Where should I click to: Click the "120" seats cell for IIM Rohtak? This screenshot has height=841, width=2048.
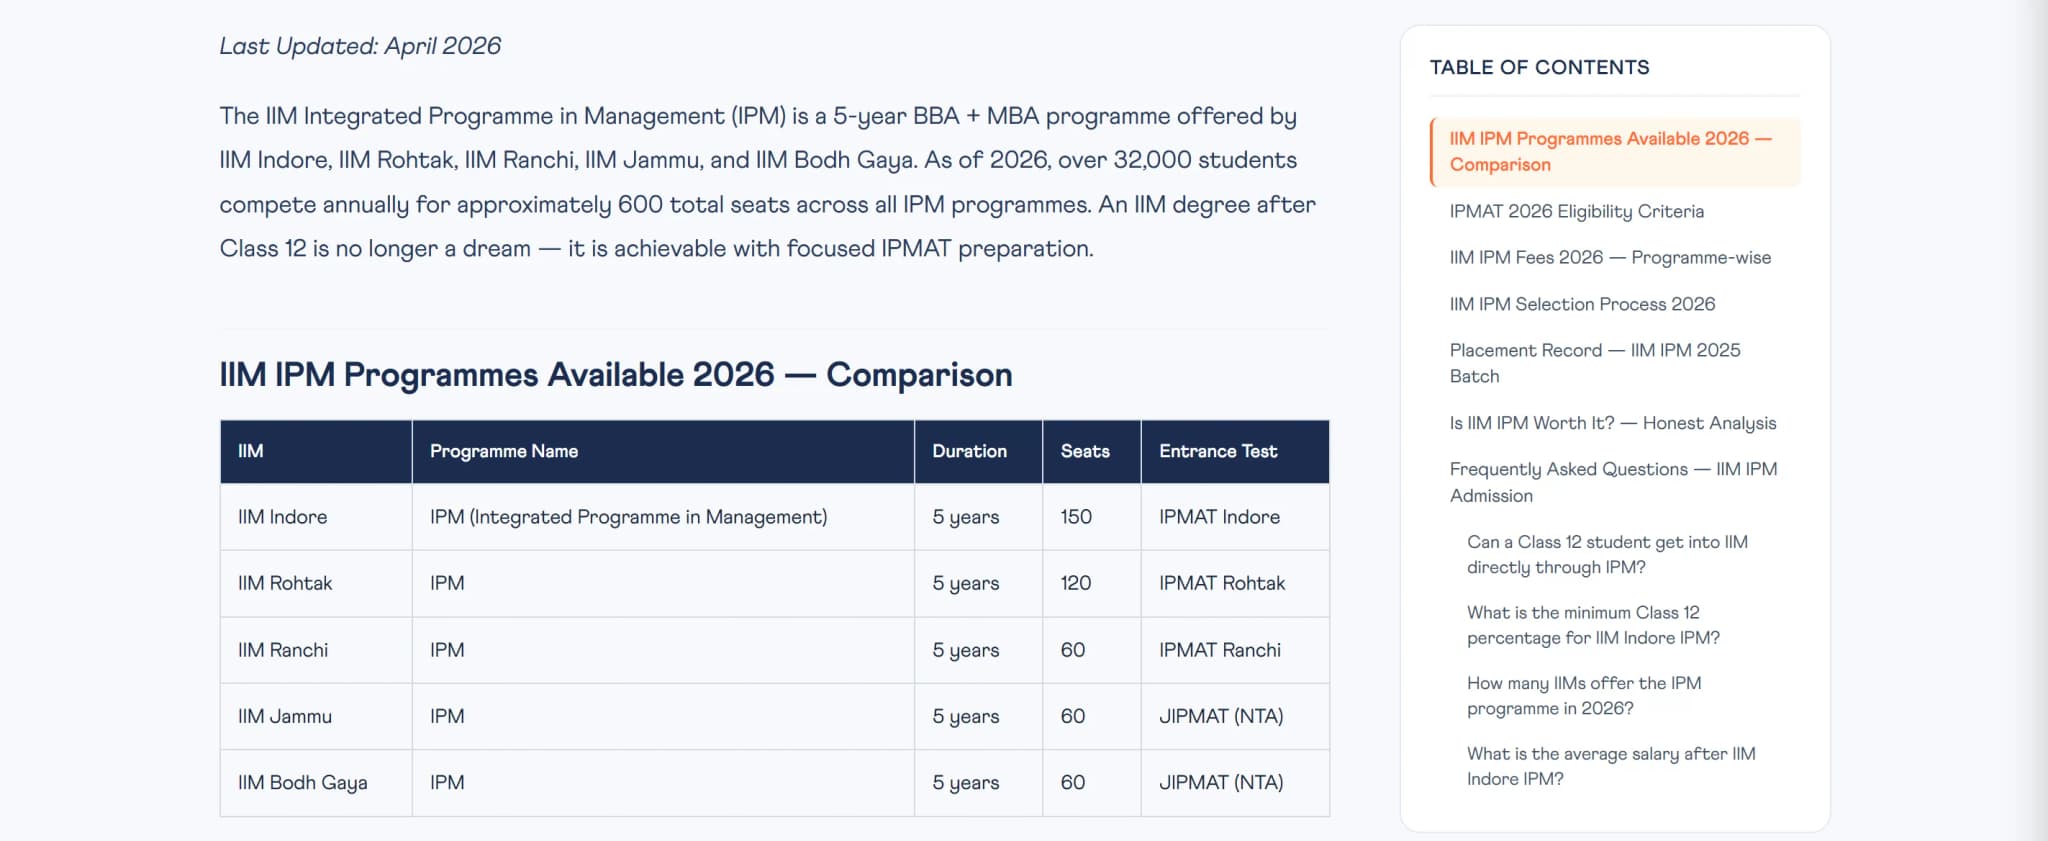click(x=1092, y=584)
